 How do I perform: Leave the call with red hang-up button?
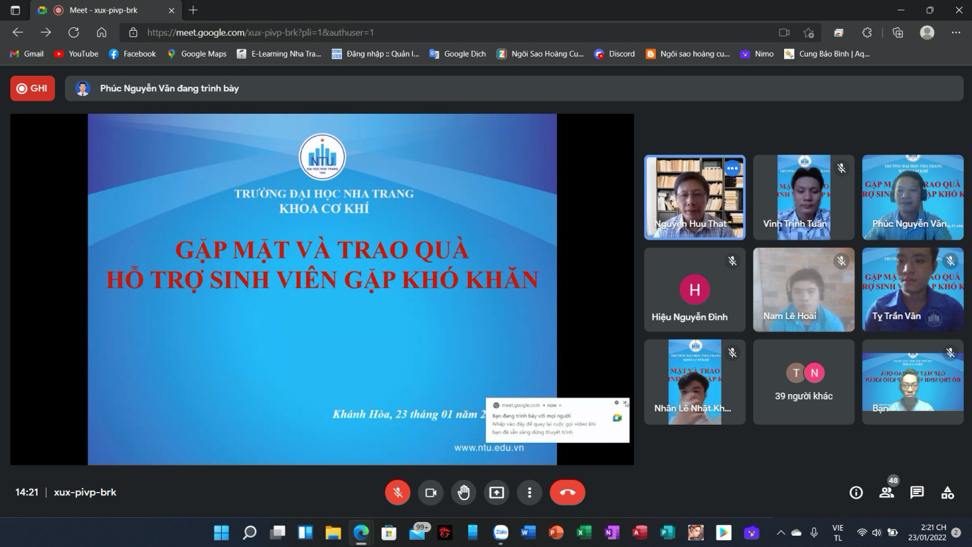pos(567,492)
